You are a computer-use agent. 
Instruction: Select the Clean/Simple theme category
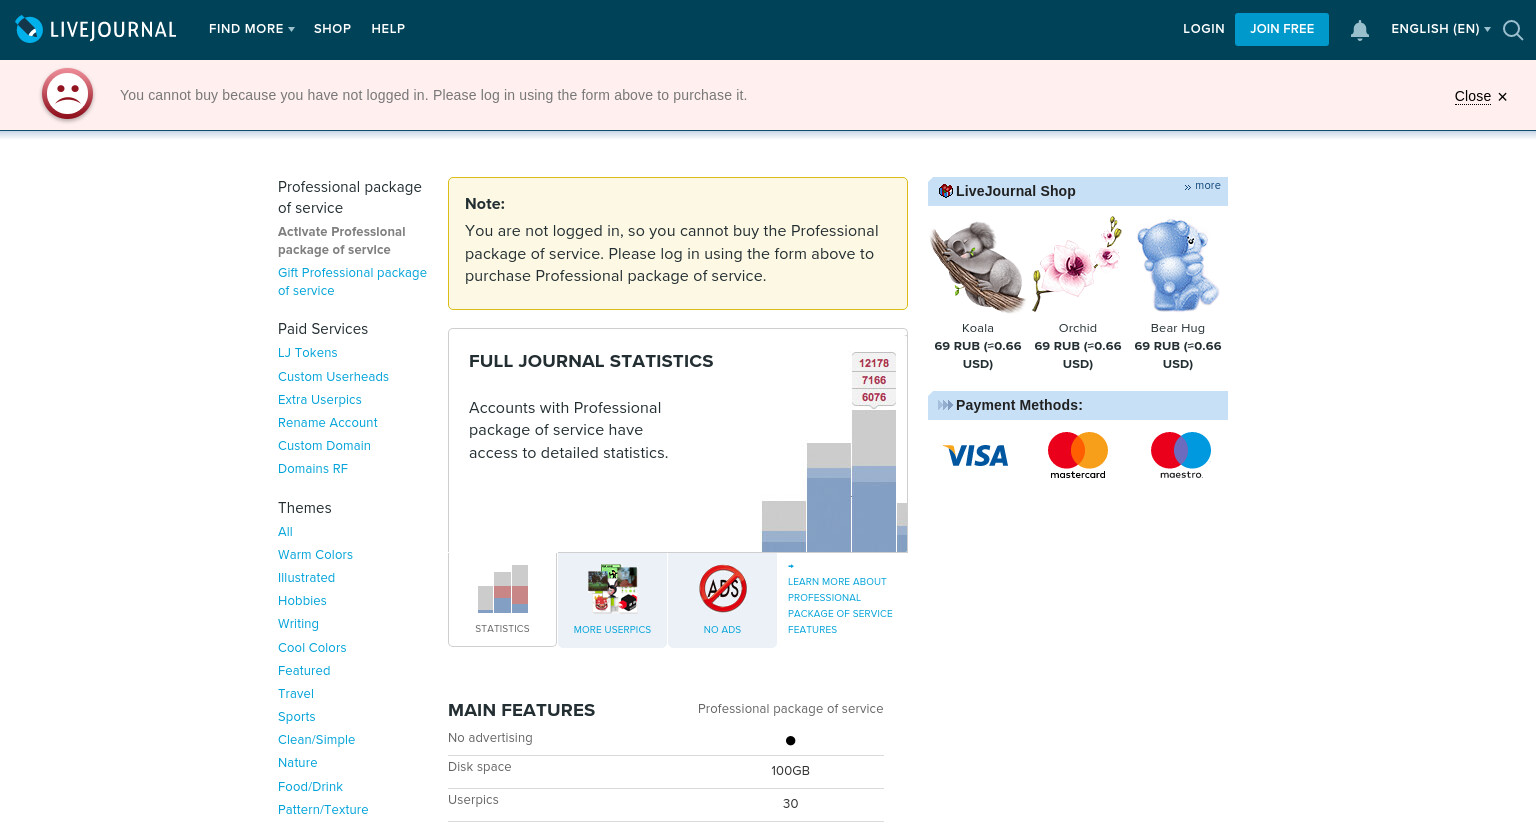click(316, 740)
